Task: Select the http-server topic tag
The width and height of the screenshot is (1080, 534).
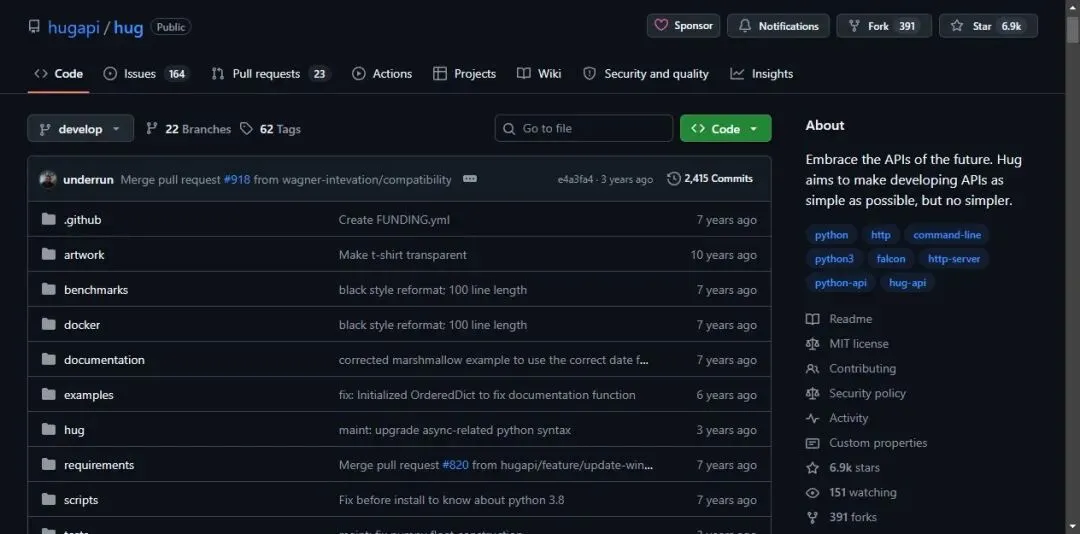Action: tap(954, 259)
